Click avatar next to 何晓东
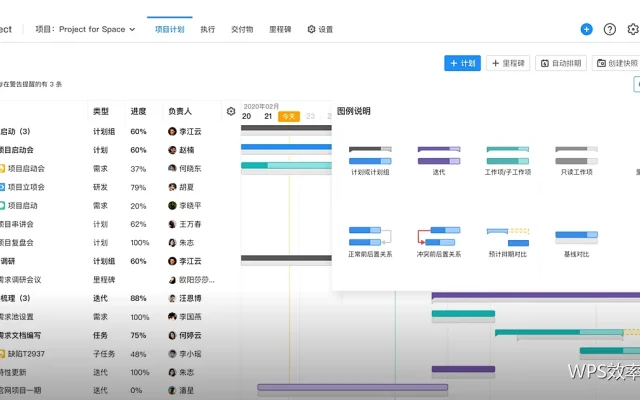This screenshot has width=640, height=400. (x=172, y=168)
